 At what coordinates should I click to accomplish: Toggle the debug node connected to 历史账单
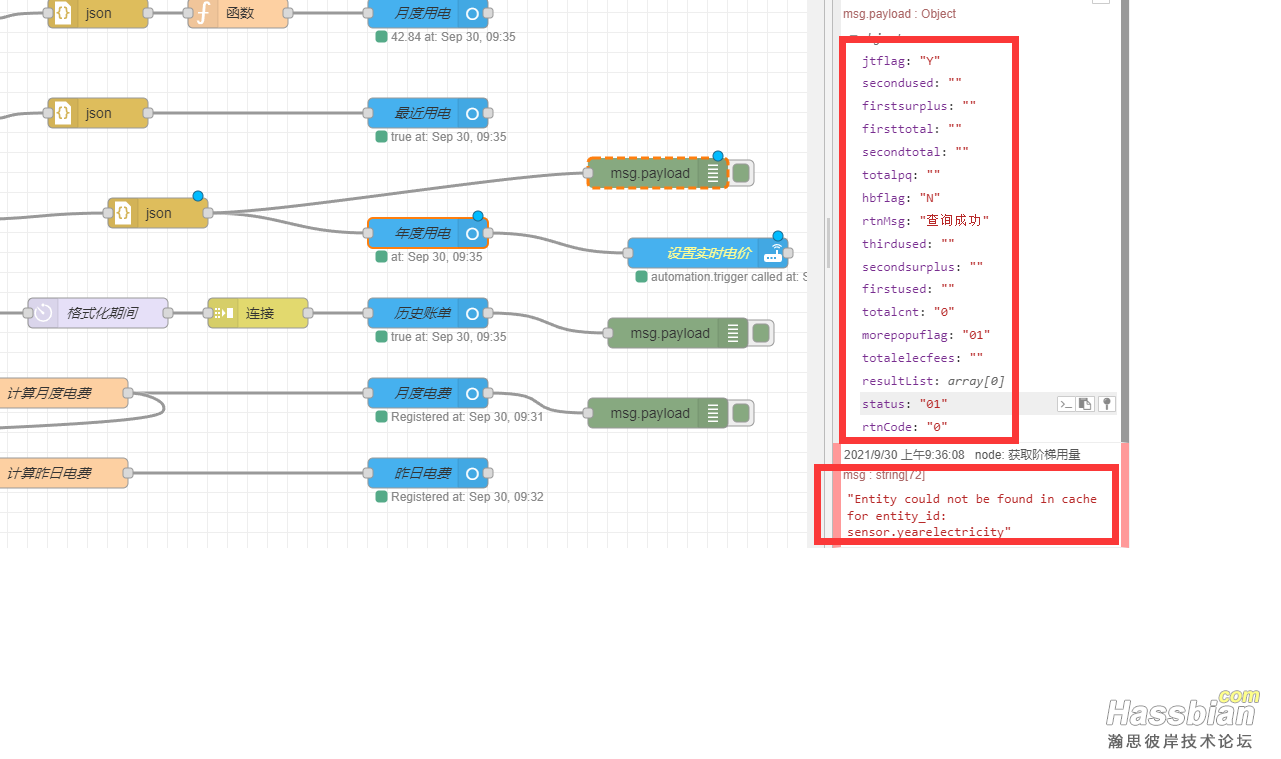761,333
